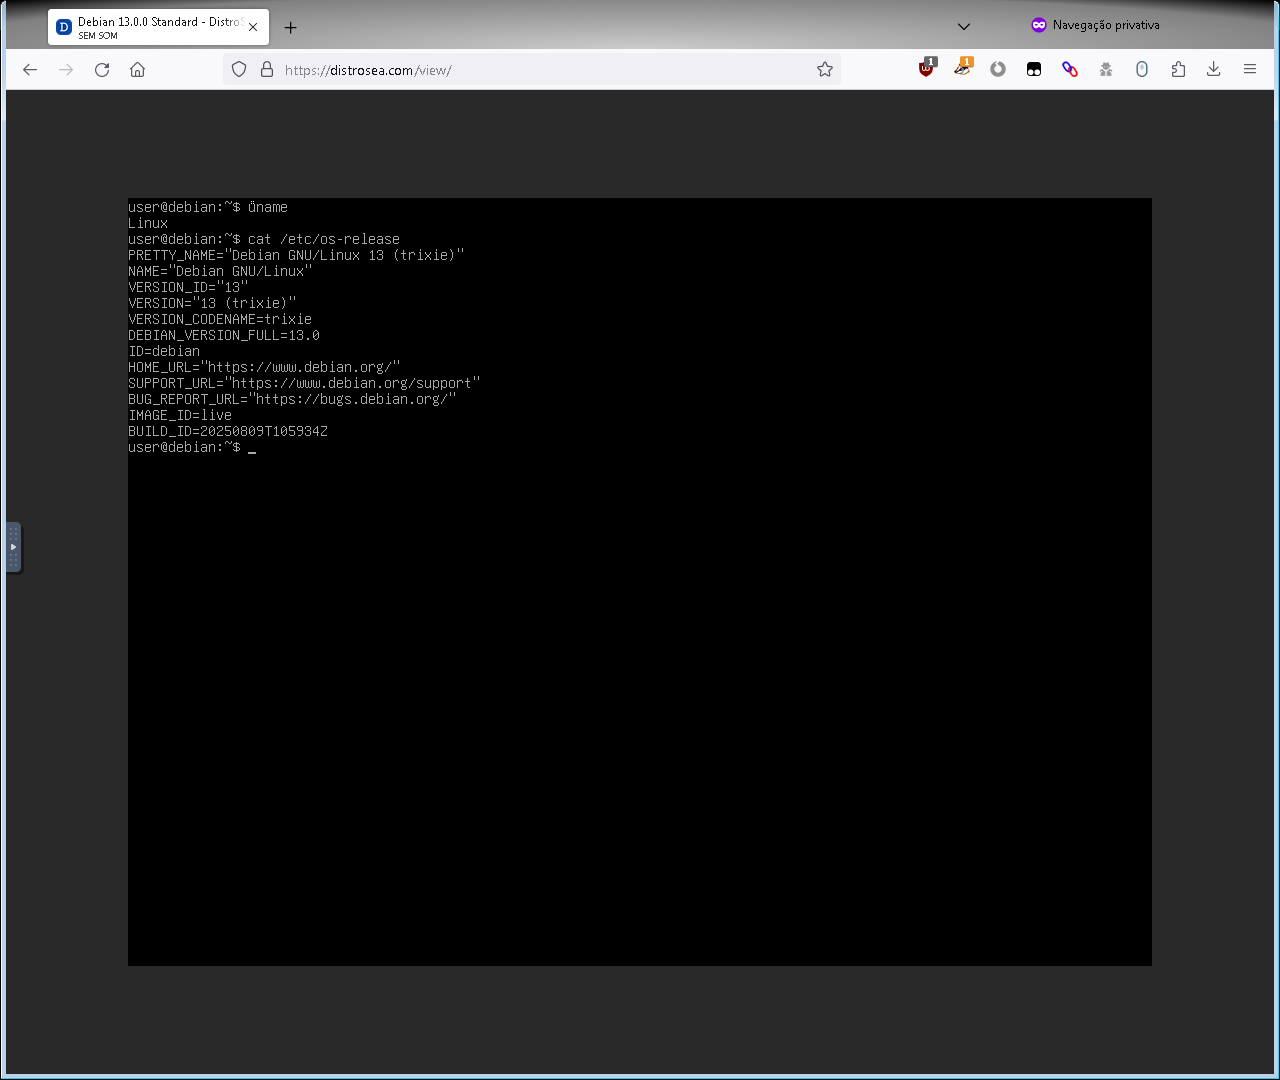This screenshot has width=1280, height=1080.
Task: Close the Debian 13.0.0 Standard tab
Action: (253, 27)
